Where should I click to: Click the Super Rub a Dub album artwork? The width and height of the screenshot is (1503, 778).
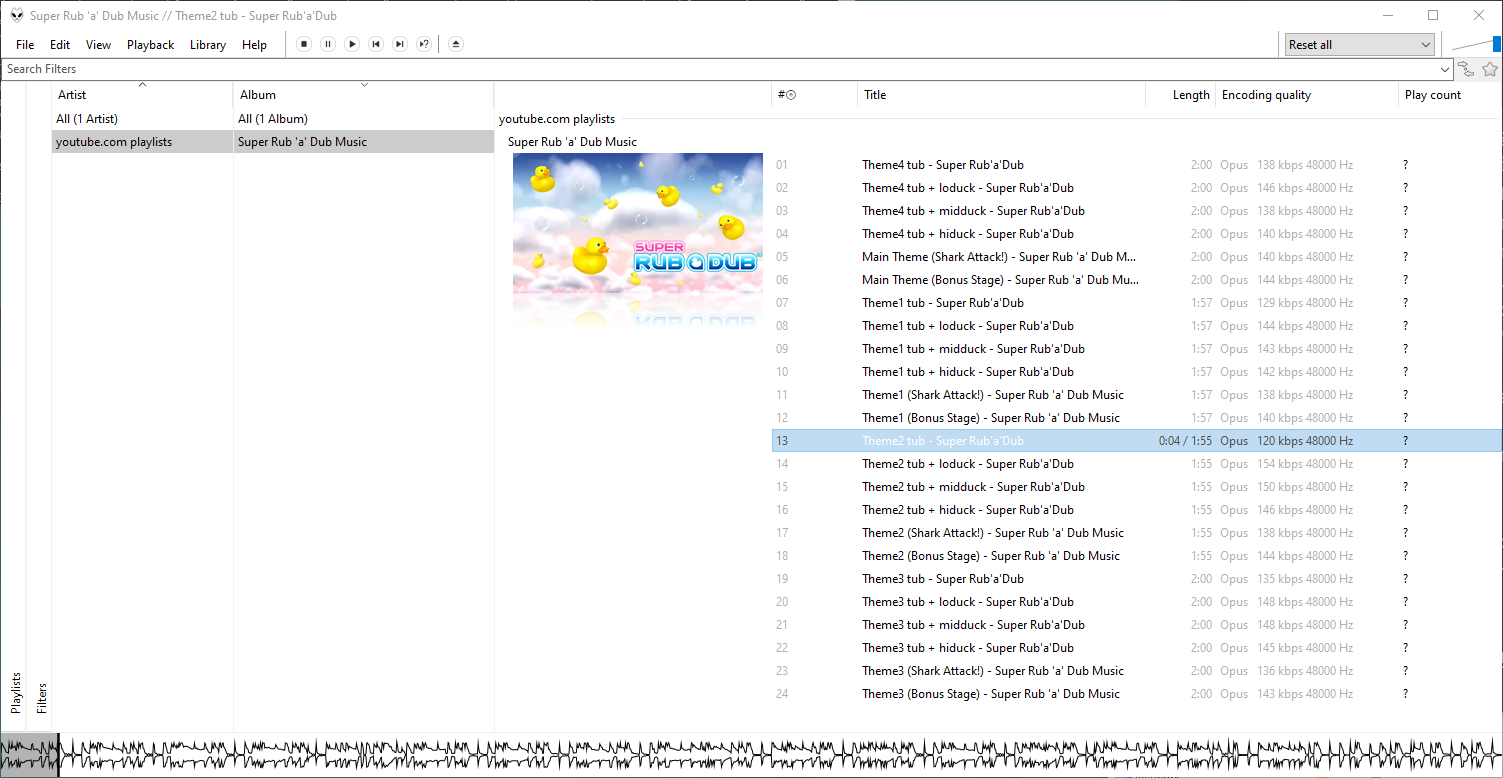click(x=637, y=241)
